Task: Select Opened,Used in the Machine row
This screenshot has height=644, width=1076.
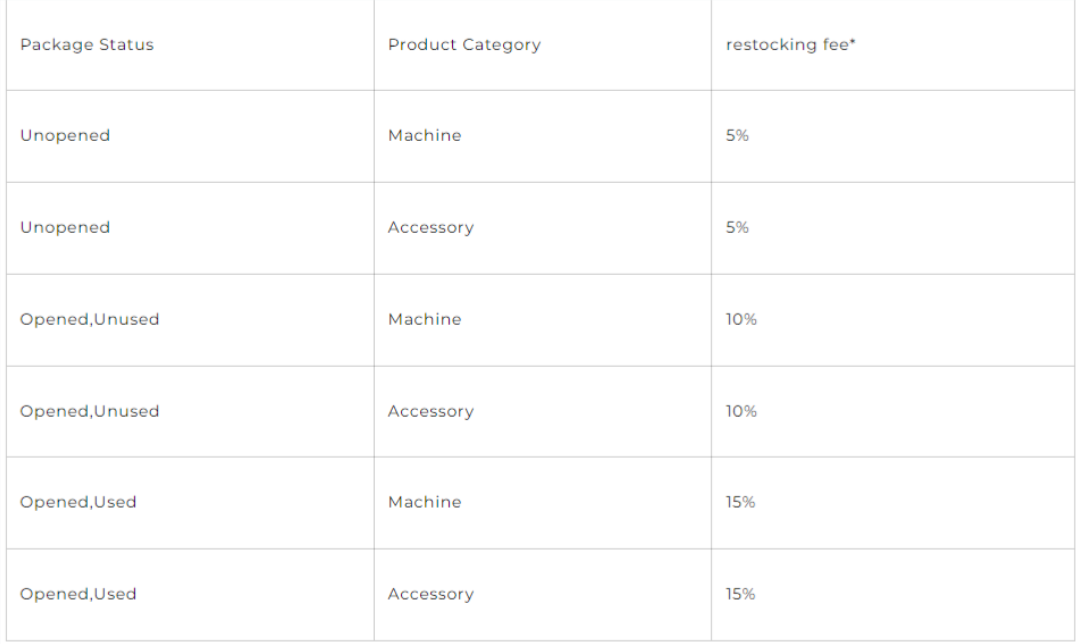Action: tap(79, 502)
